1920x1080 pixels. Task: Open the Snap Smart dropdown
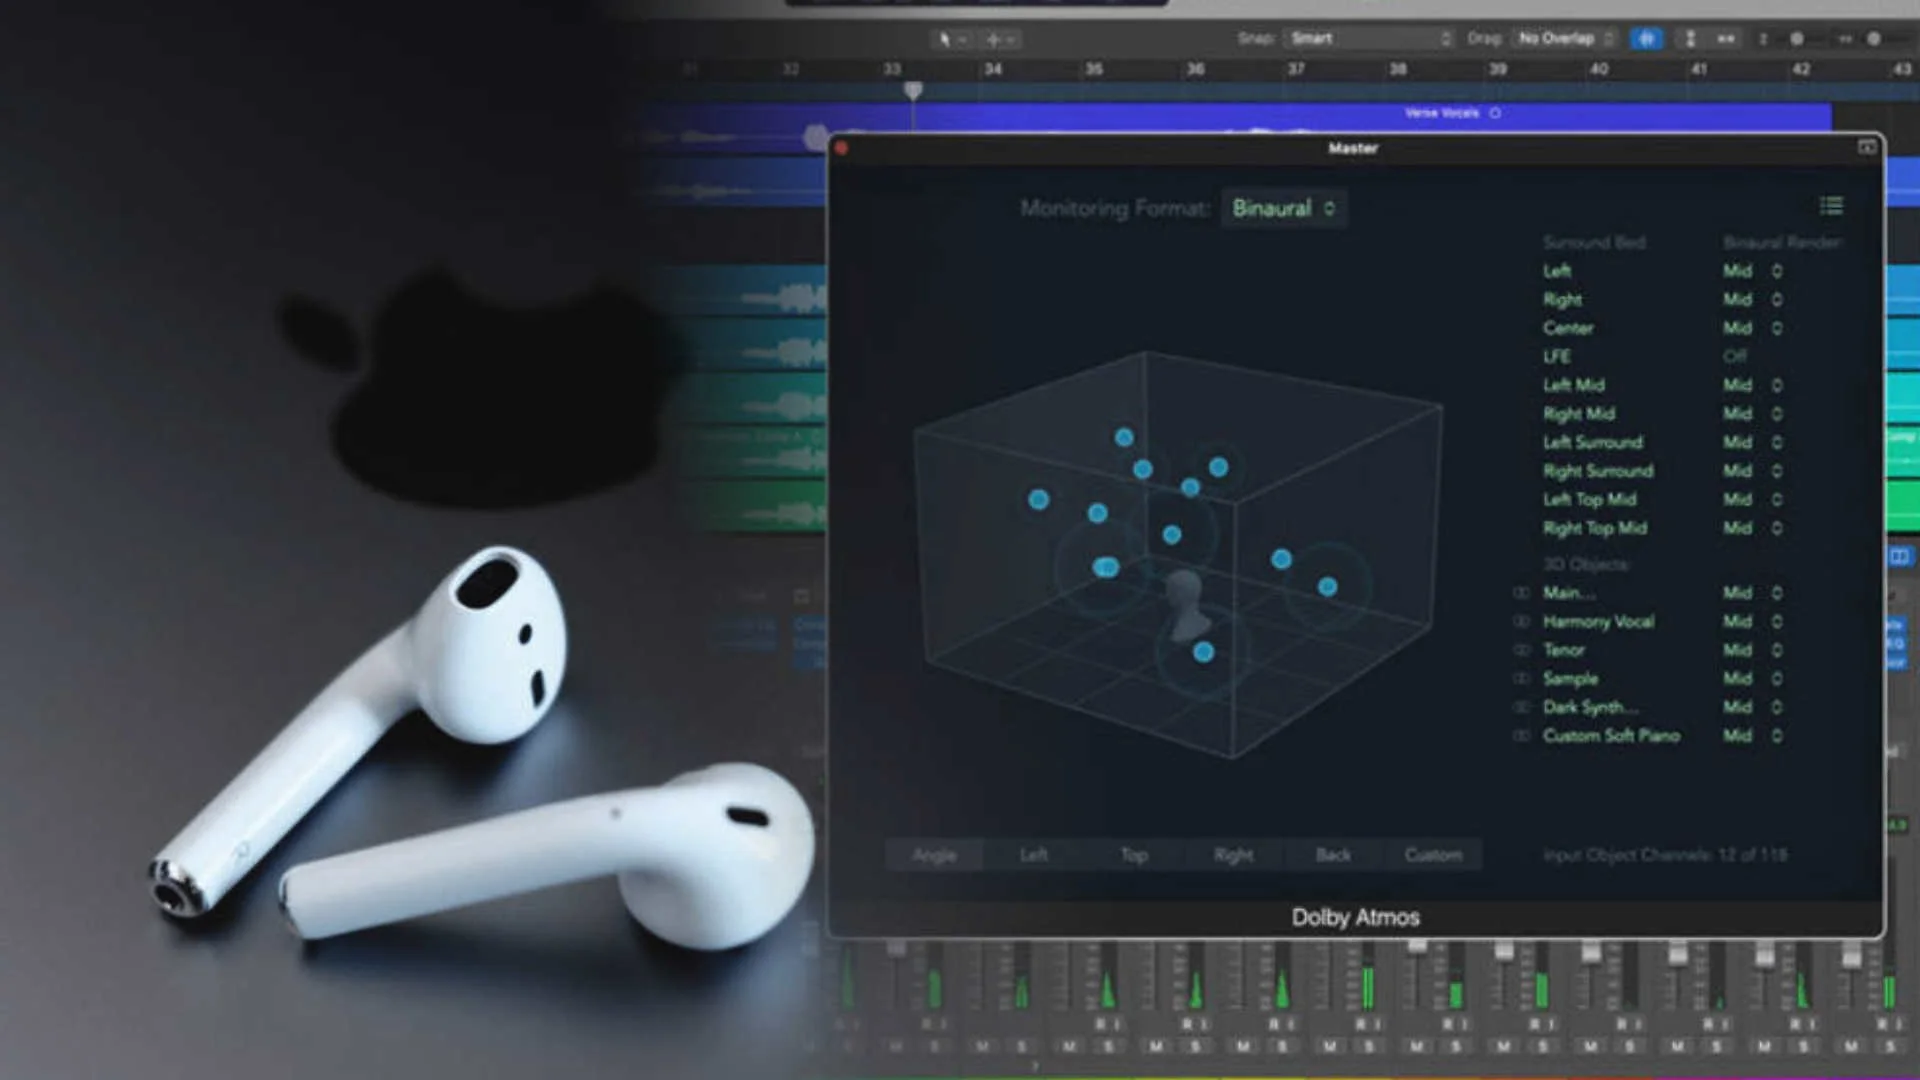coord(1368,38)
